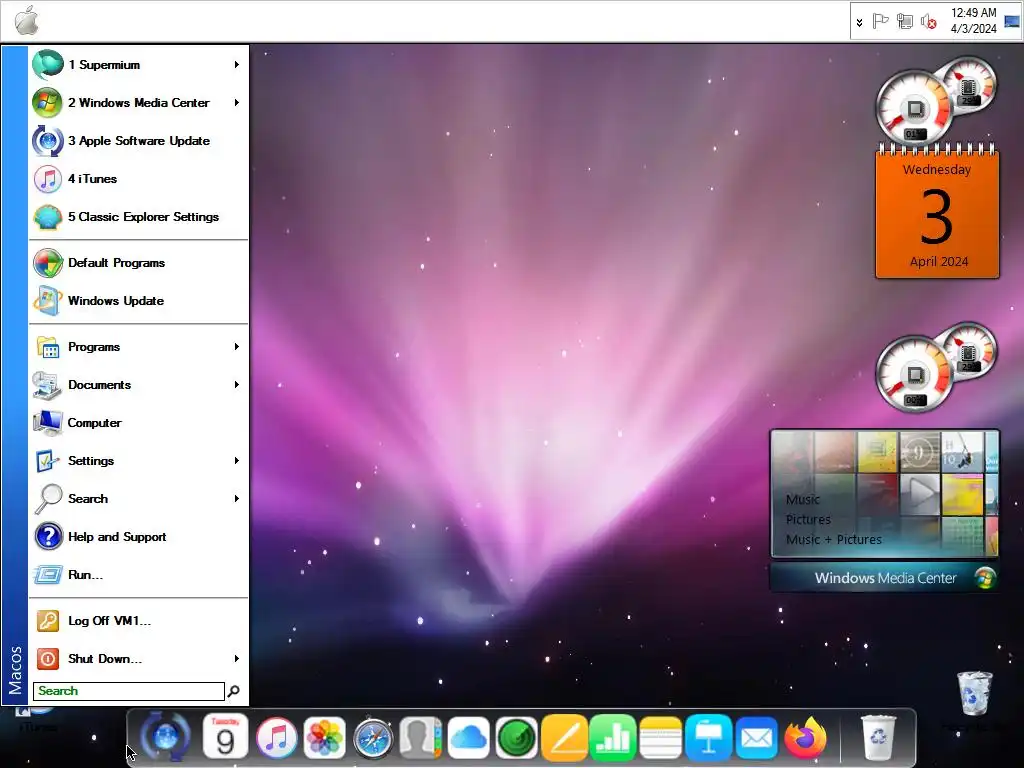Click the magnifier beside the search box
Viewport: 1024px width, 768px height.
tap(234, 691)
